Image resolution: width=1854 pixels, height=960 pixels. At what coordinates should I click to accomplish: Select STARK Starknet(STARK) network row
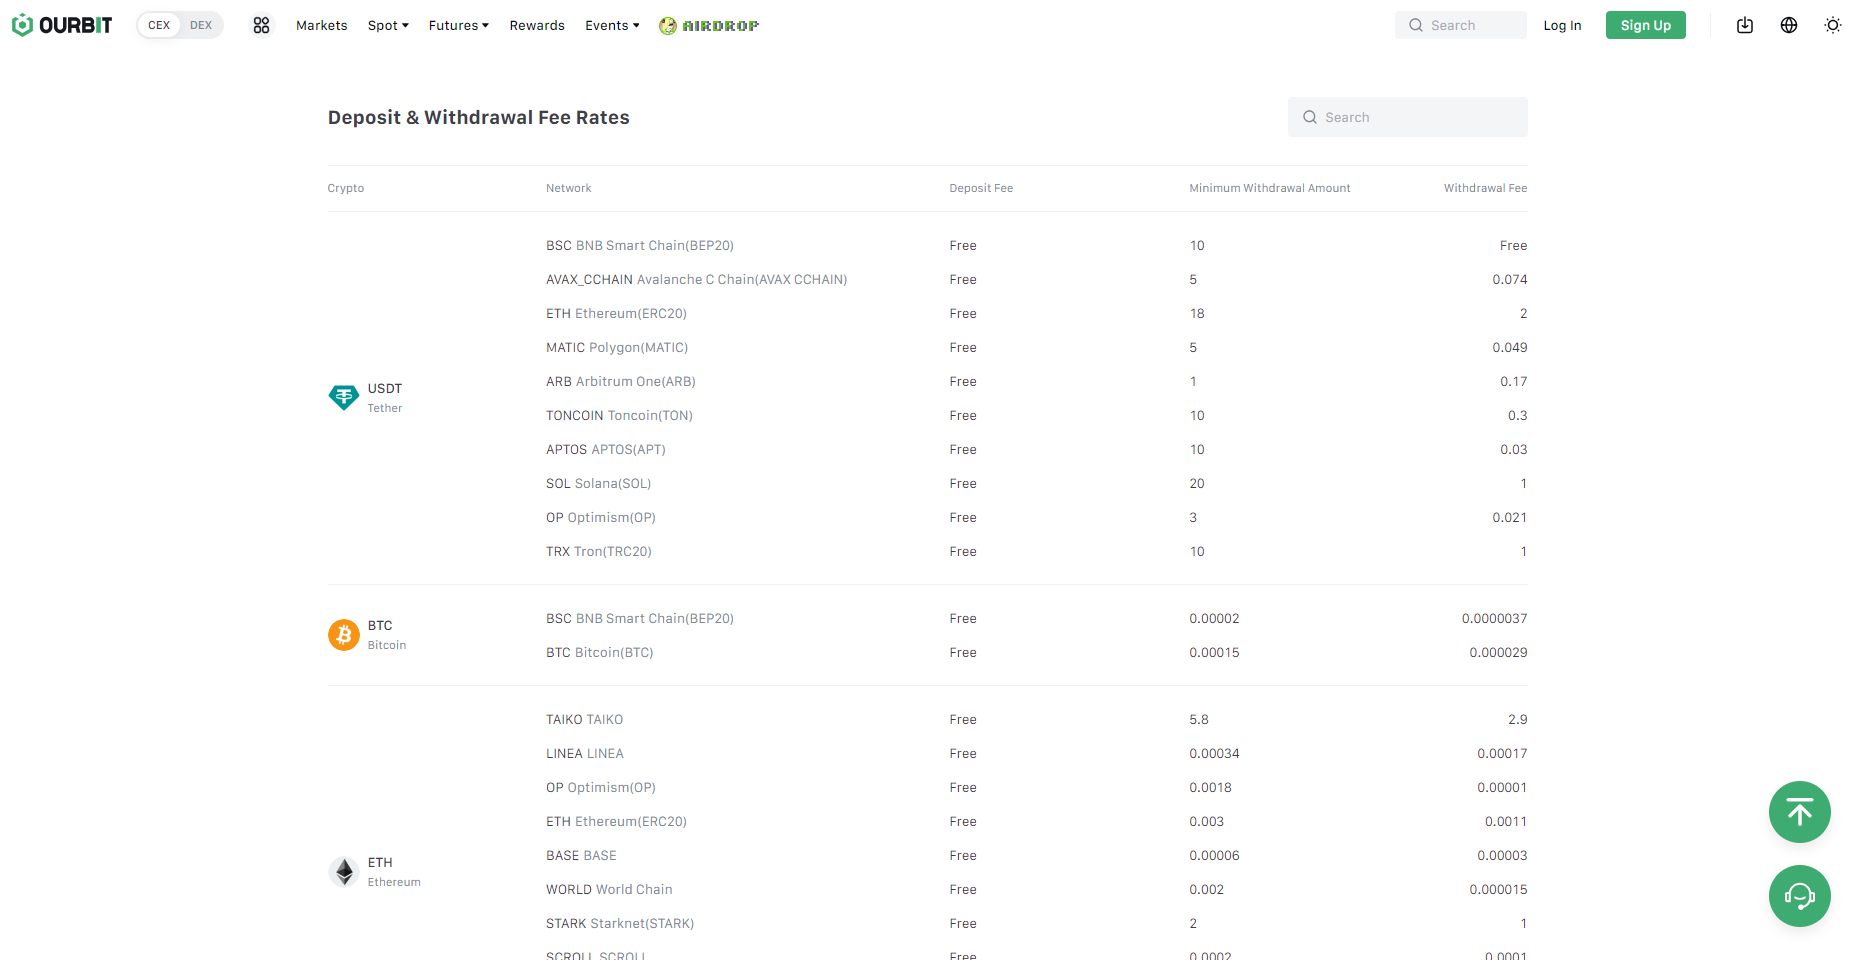click(620, 923)
